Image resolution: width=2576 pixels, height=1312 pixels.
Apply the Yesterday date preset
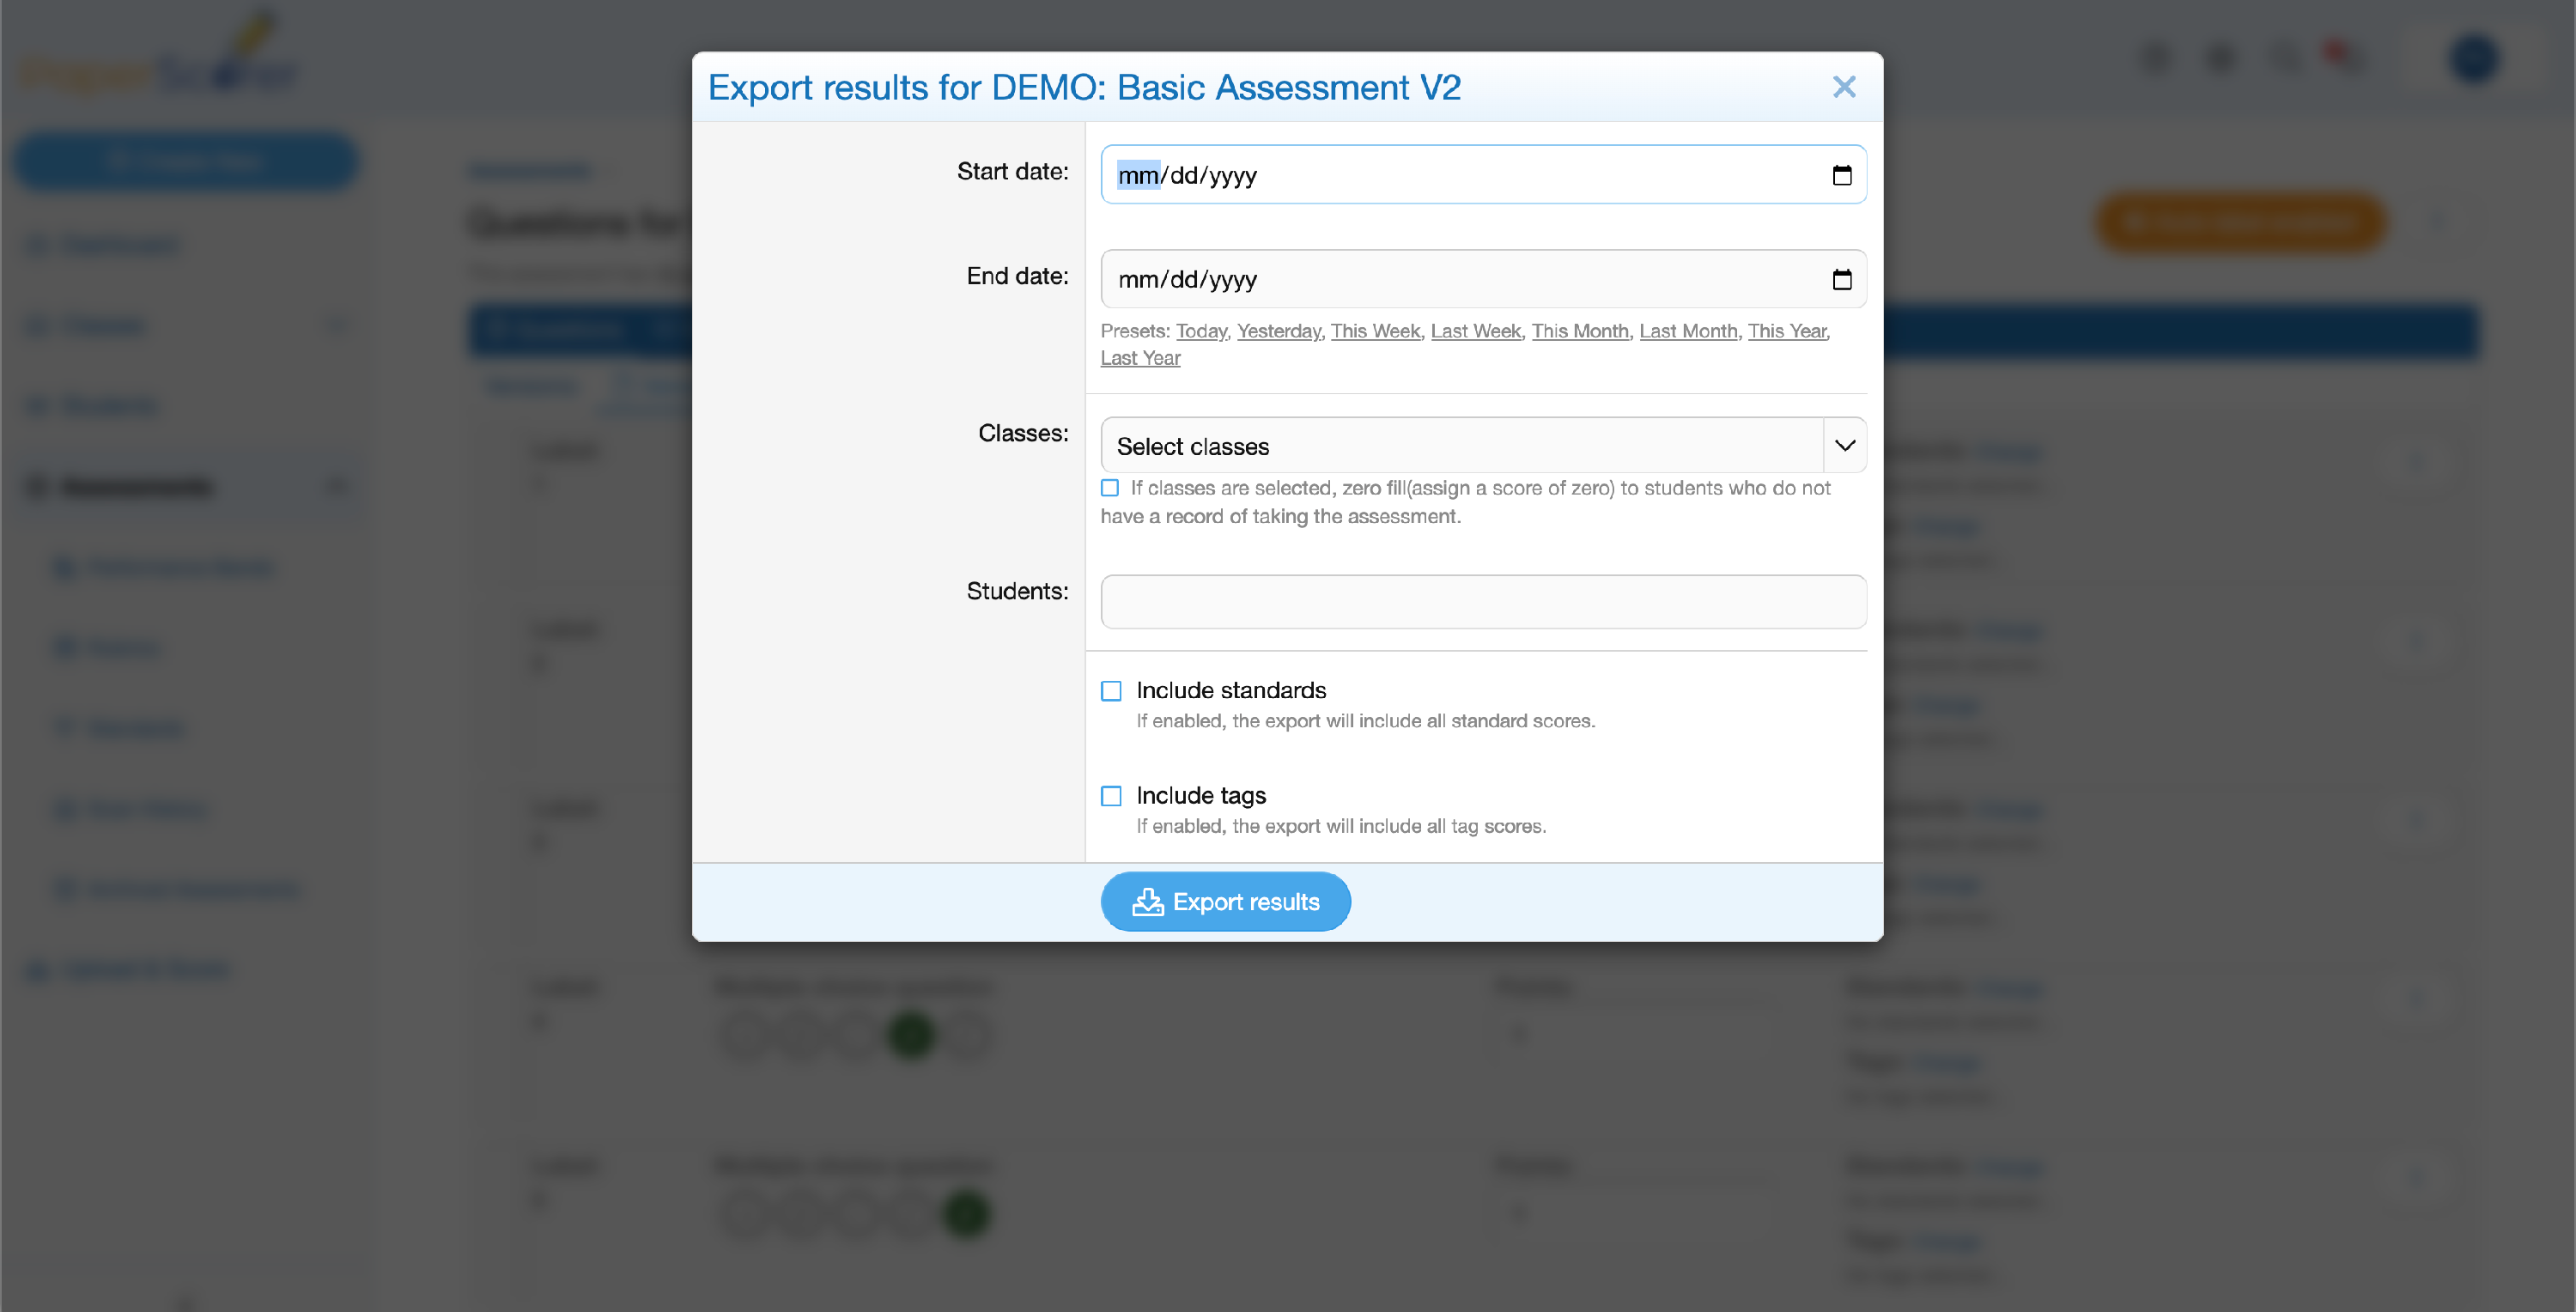click(1279, 331)
